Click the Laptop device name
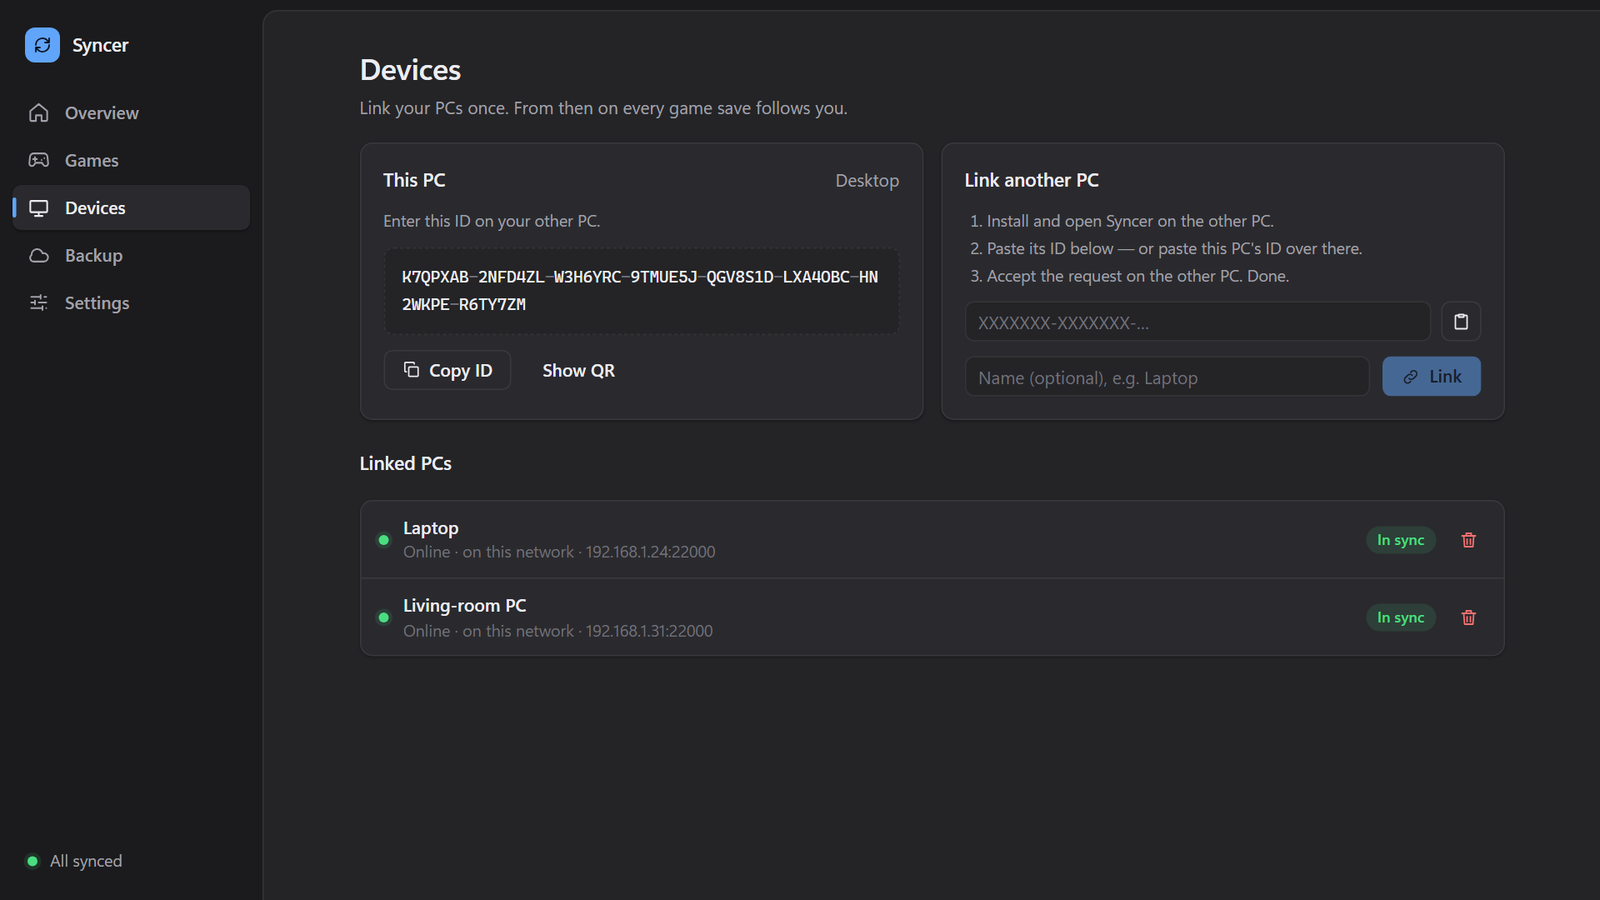Viewport: 1600px width, 900px height. 431,528
